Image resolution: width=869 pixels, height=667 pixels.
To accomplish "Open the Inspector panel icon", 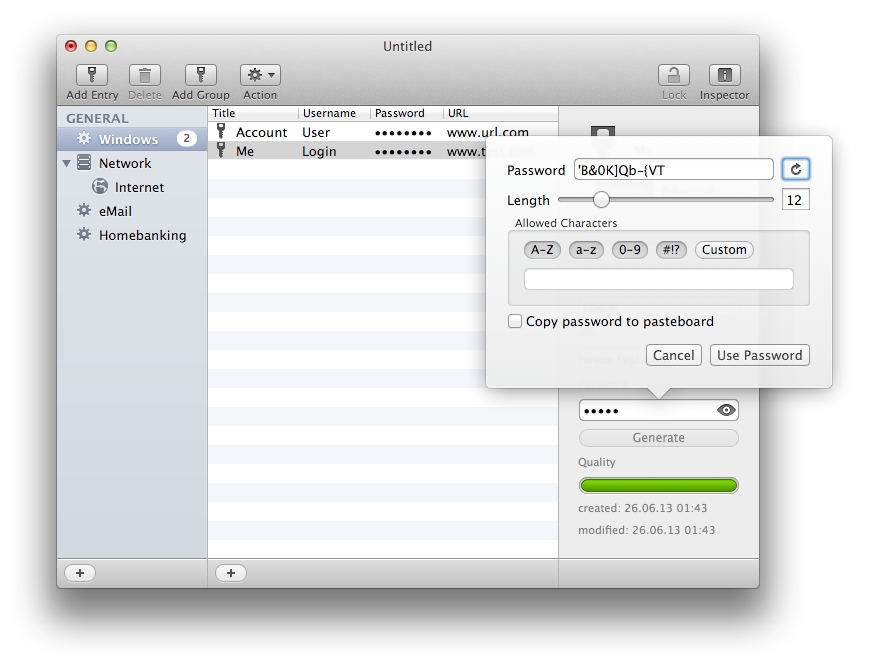I will (x=724, y=75).
